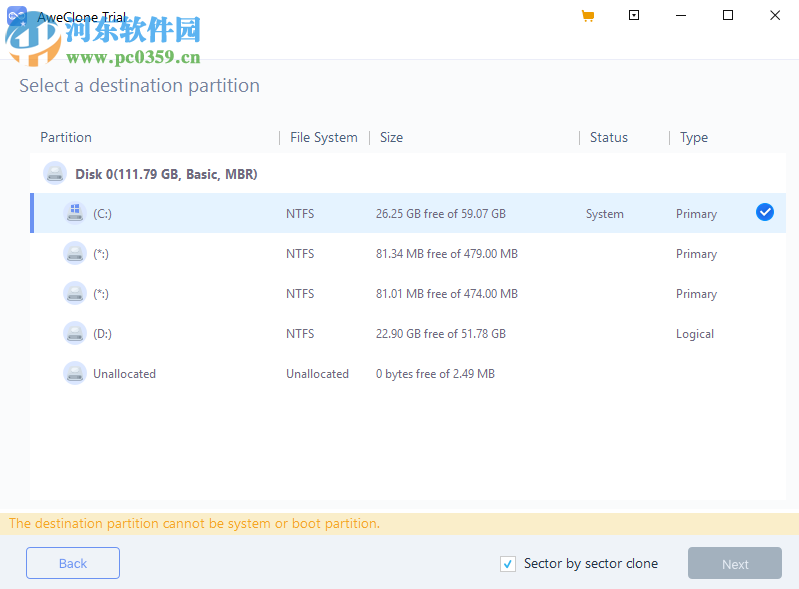Click the shopping cart purchase icon
Viewport: 799px width, 589px height.
pos(587,16)
